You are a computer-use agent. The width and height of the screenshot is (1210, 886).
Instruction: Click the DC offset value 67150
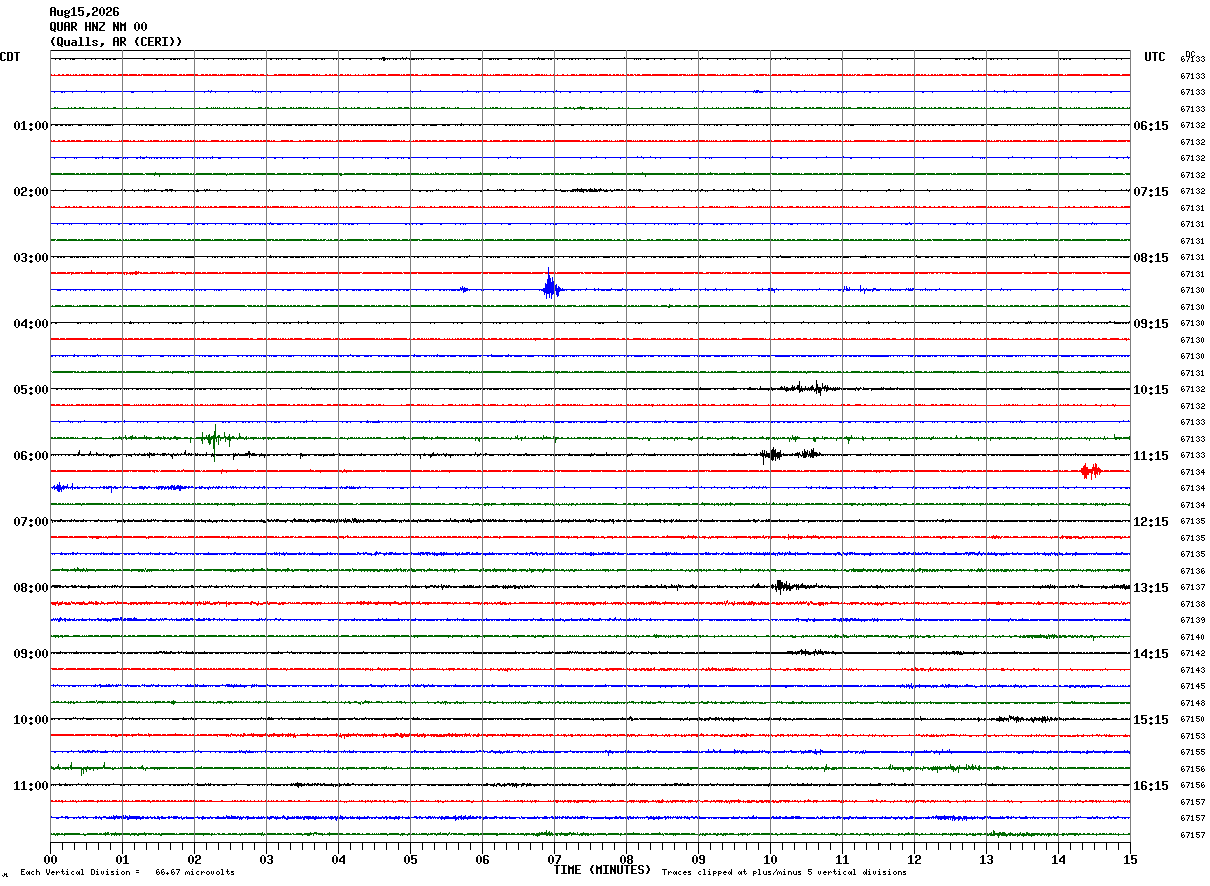1192,720
